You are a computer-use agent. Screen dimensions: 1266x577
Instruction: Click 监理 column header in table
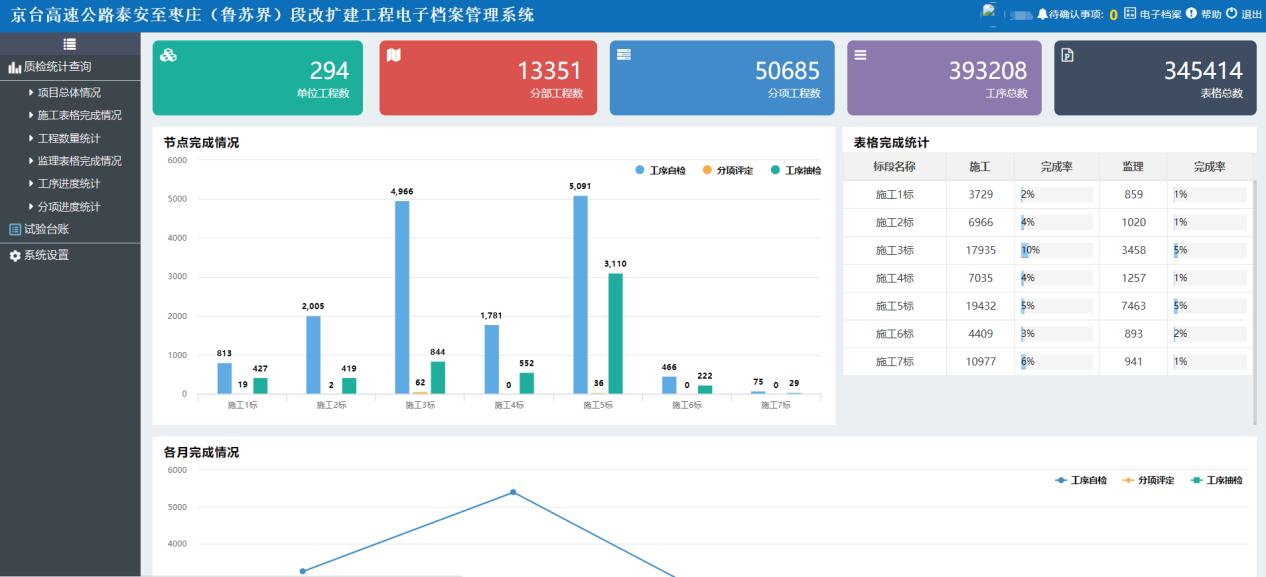click(1132, 167)
